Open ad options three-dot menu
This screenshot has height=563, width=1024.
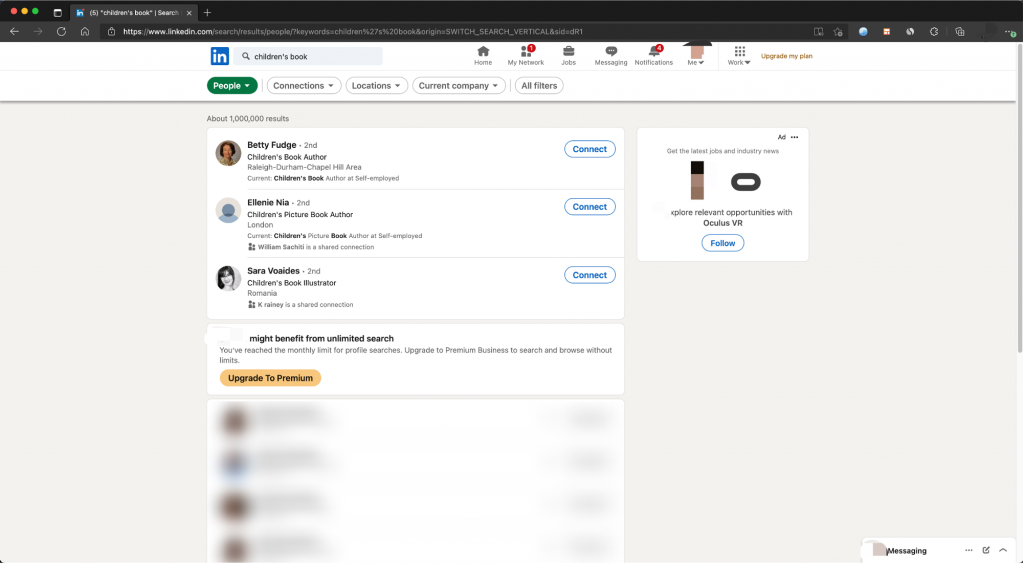coord(795,137)
